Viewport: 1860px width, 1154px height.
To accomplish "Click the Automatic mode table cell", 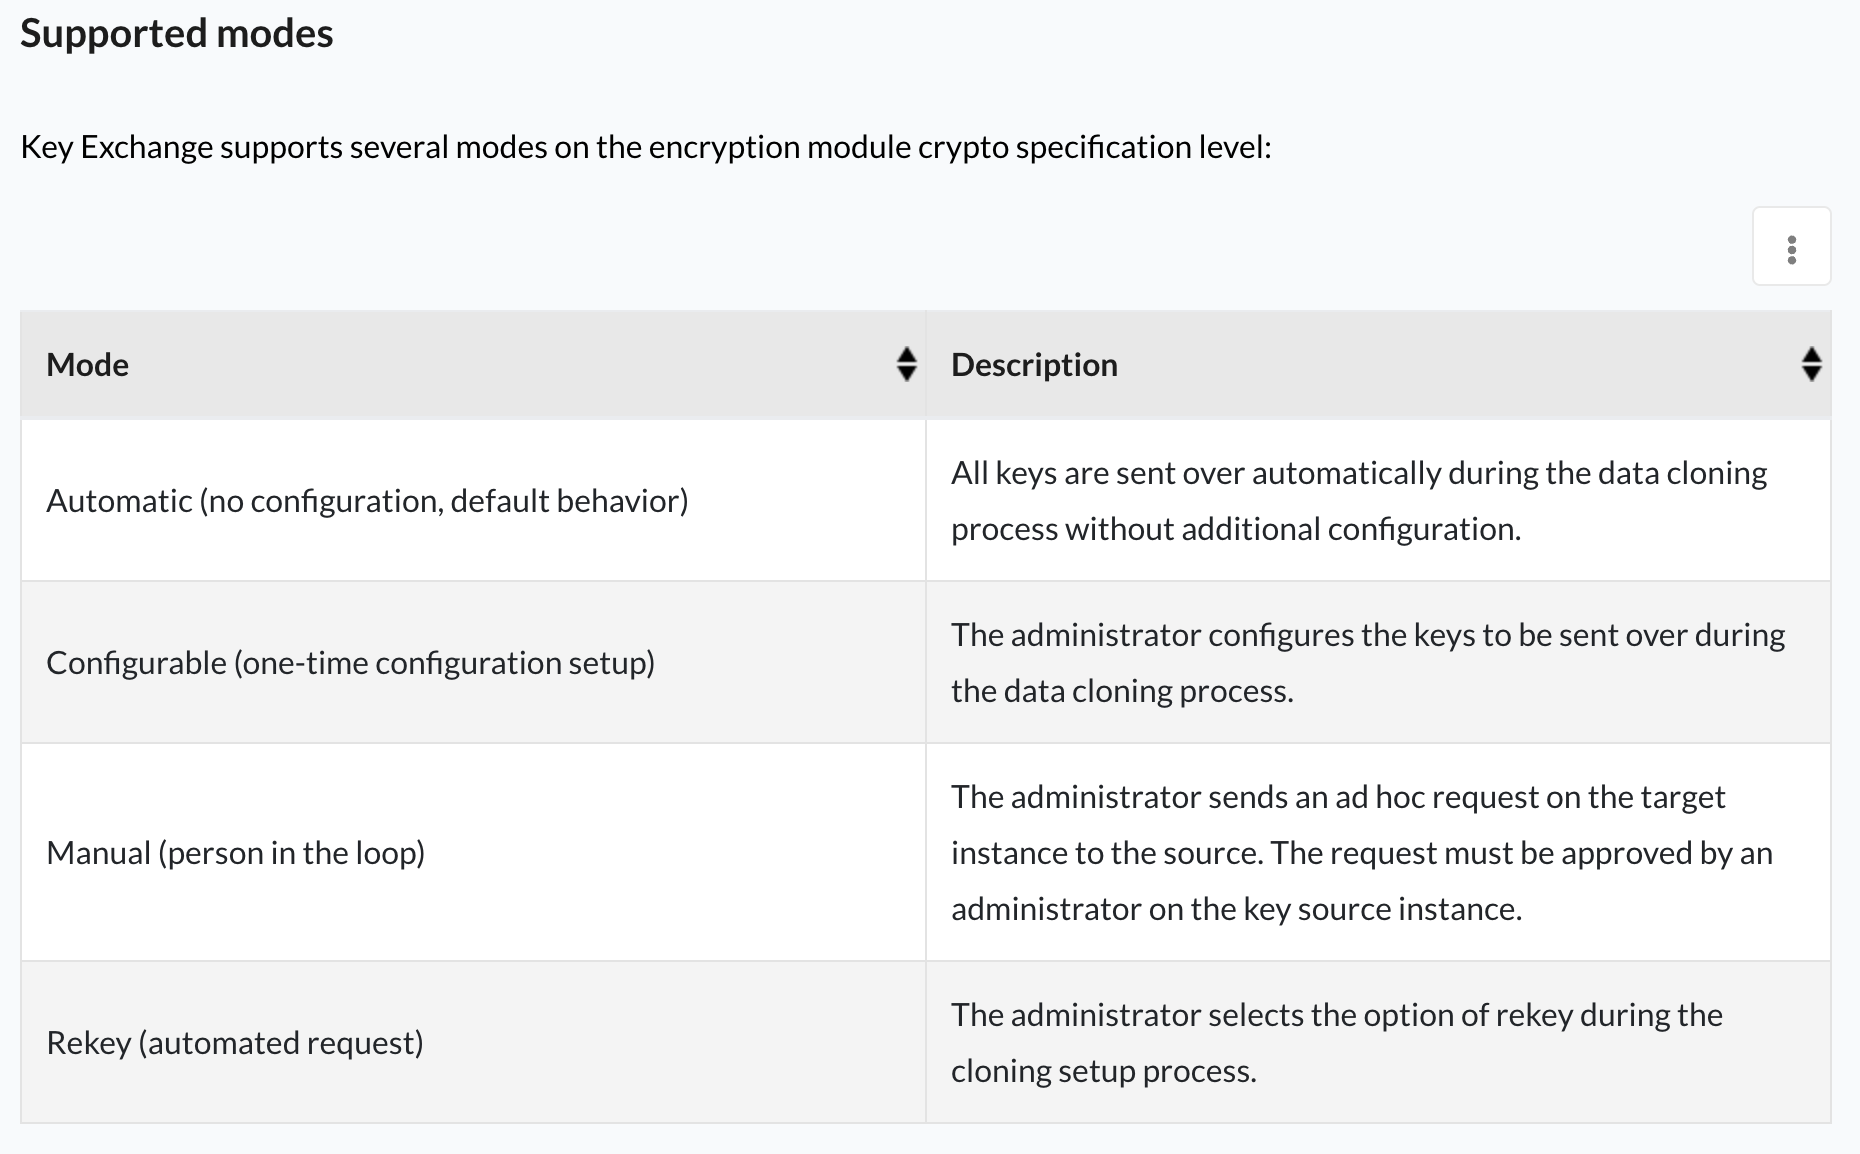I will 368,500.
